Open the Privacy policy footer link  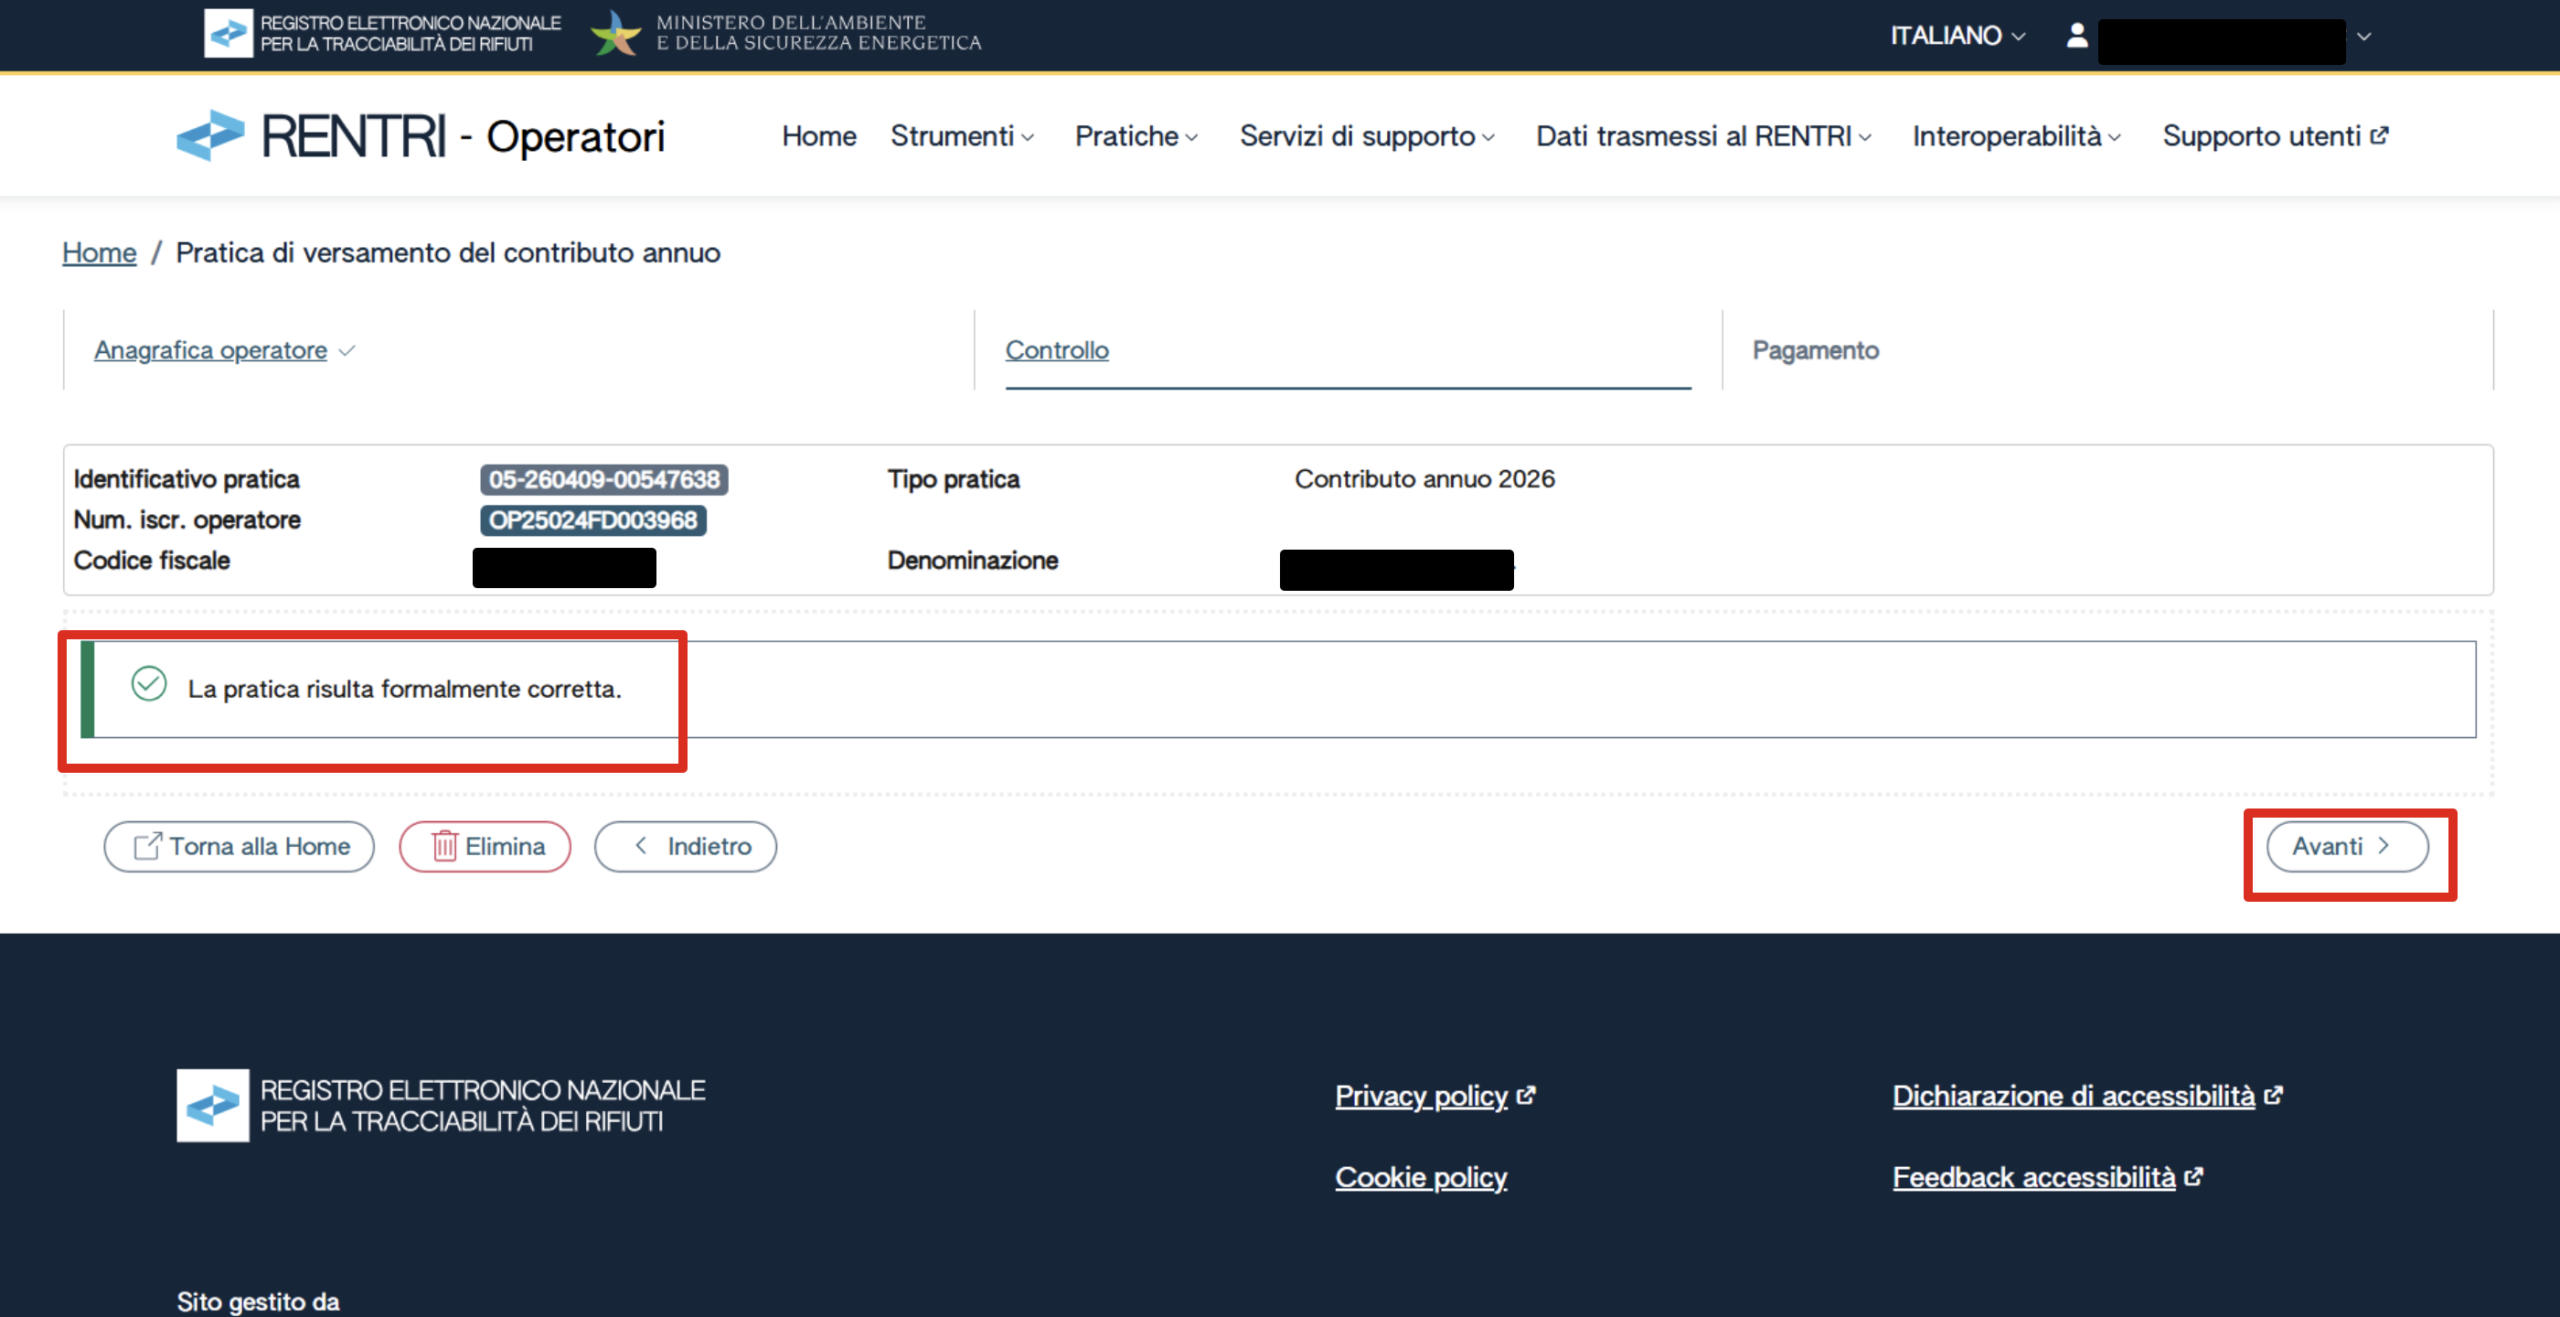pyautogui.click(x=1420, y=1096)
